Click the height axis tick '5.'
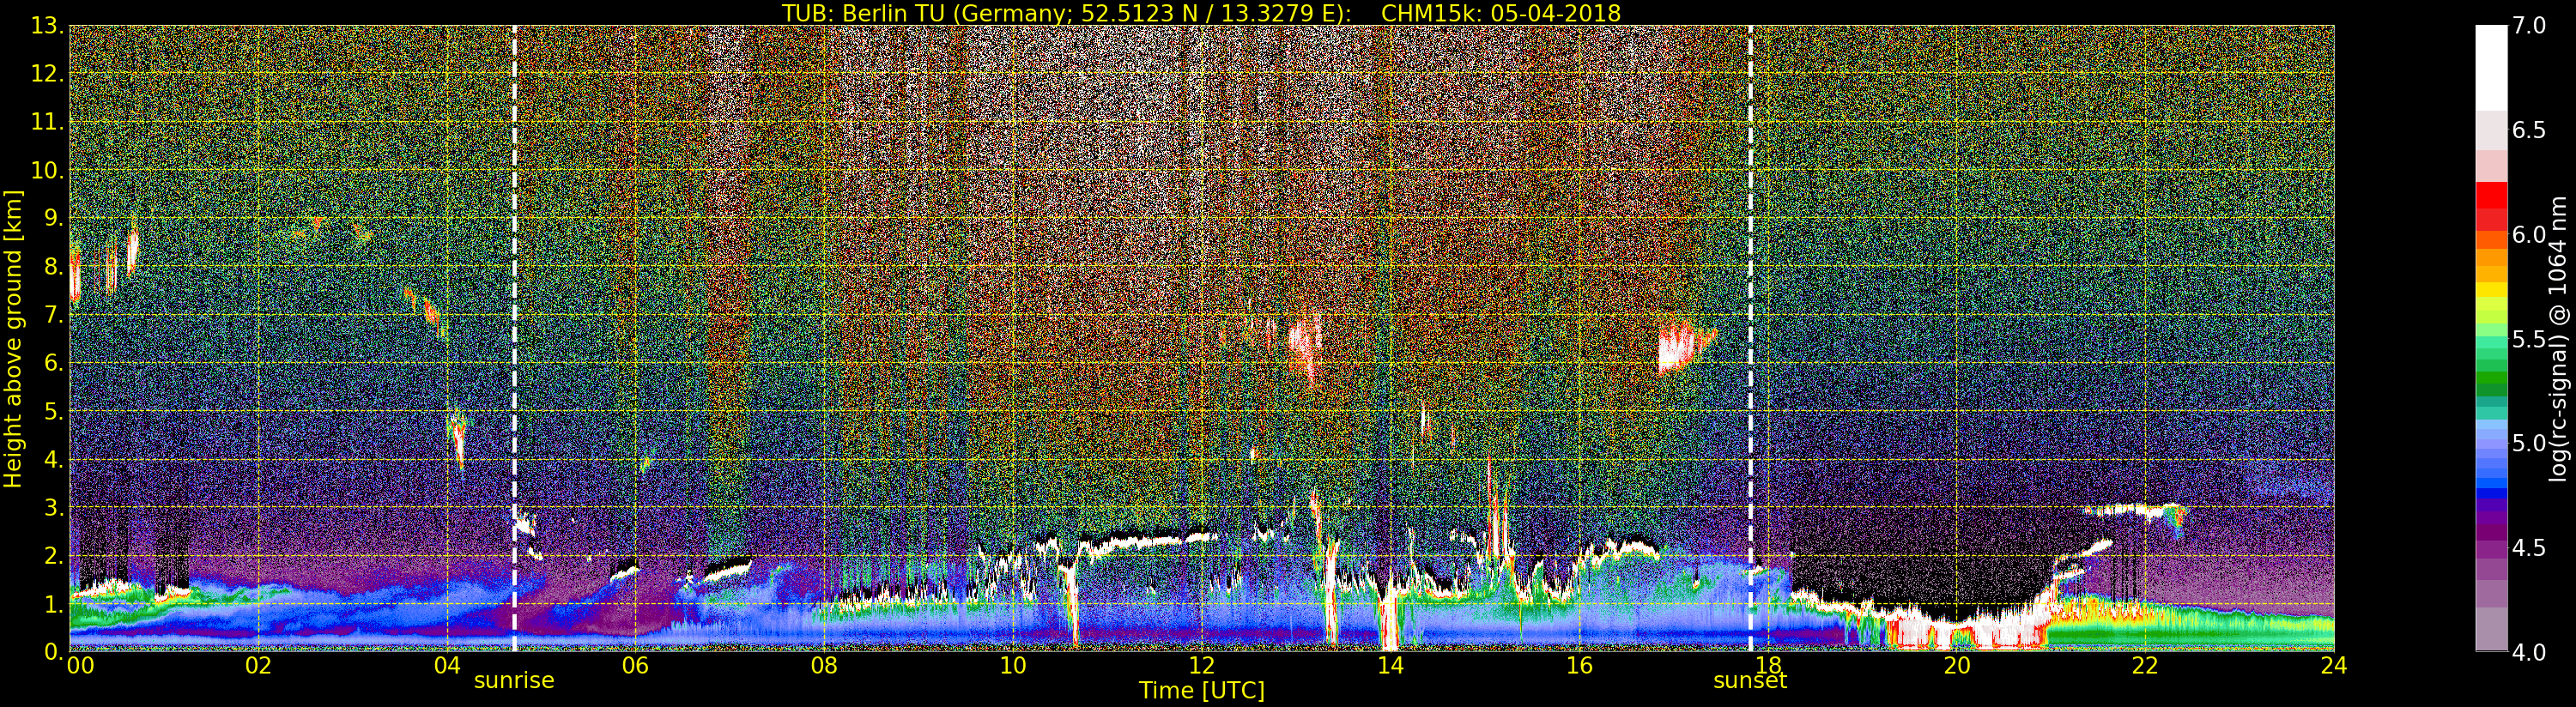 [53, 412]
